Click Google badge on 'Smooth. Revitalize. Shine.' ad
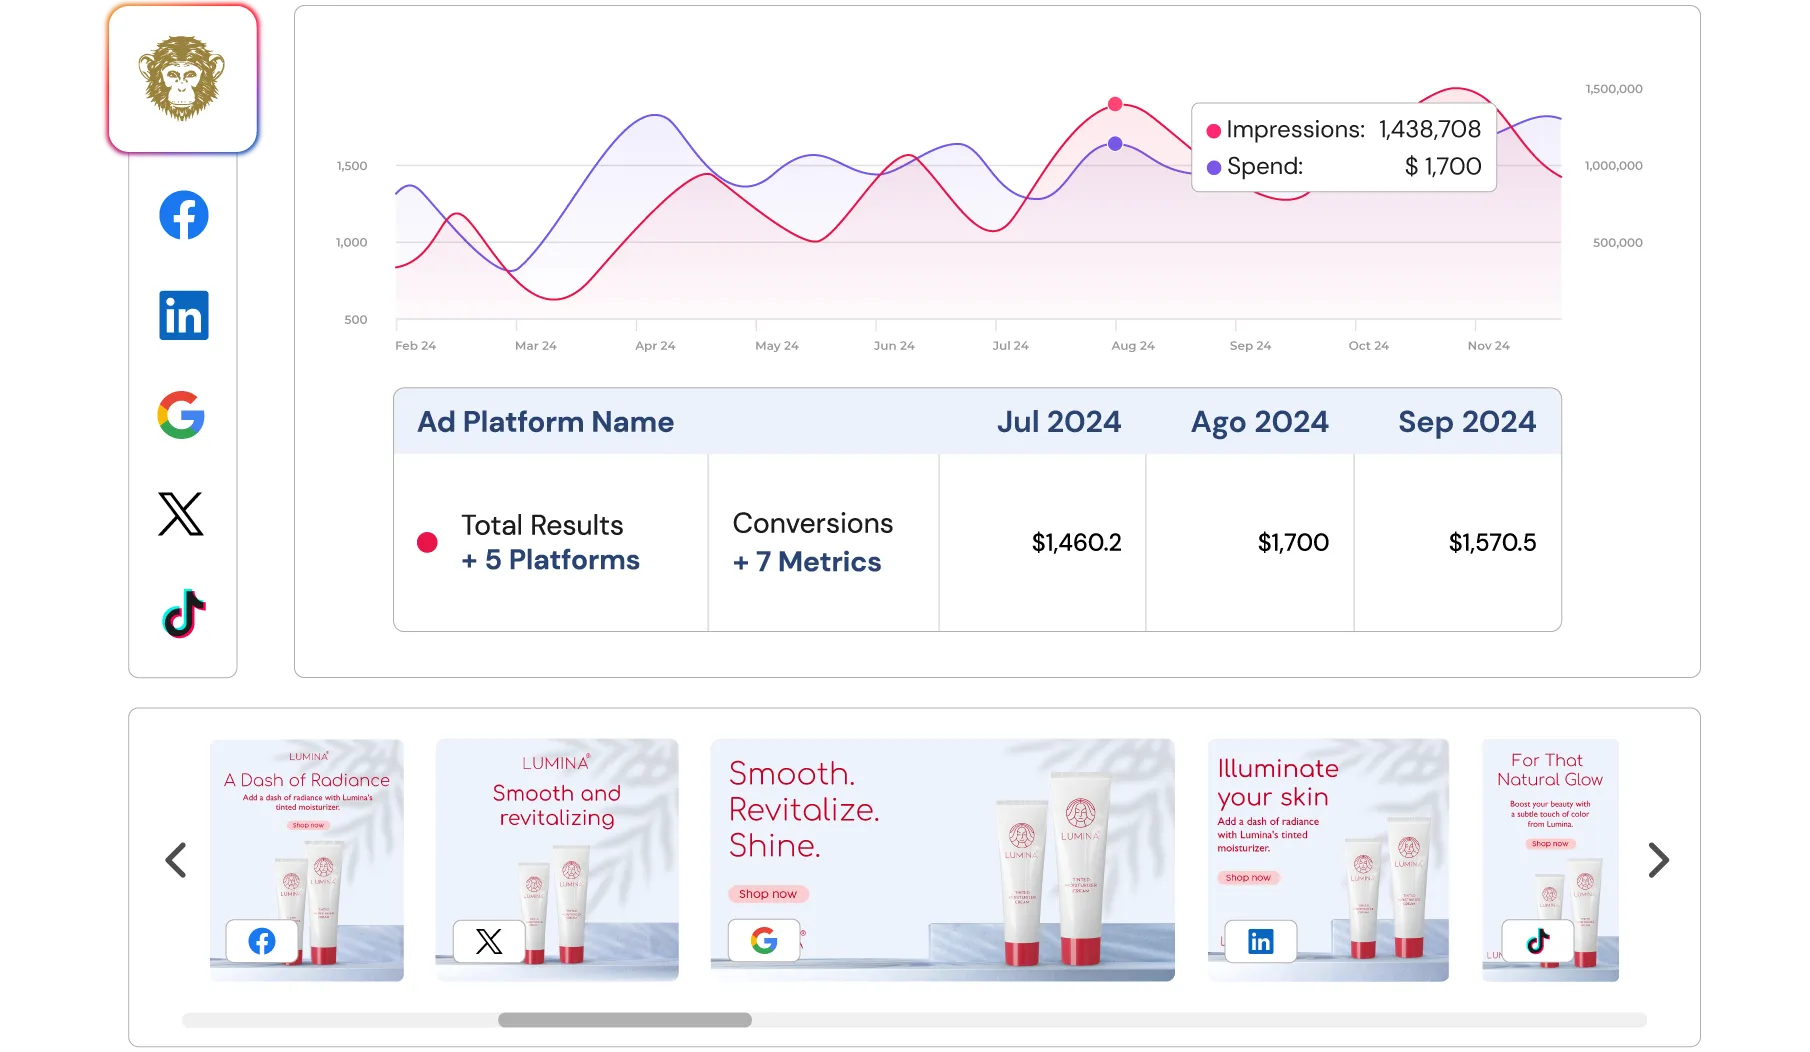The width and height of the screenshot is (1810, 1052). point(764,940)
